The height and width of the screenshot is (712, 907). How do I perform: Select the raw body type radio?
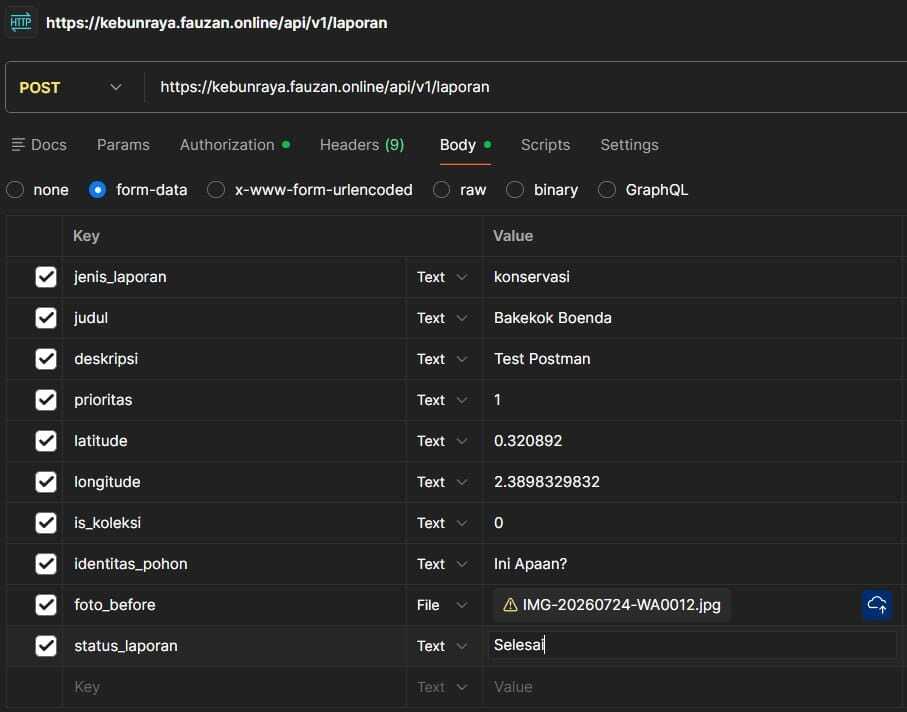pyautogui.click(x=441, y=190)
